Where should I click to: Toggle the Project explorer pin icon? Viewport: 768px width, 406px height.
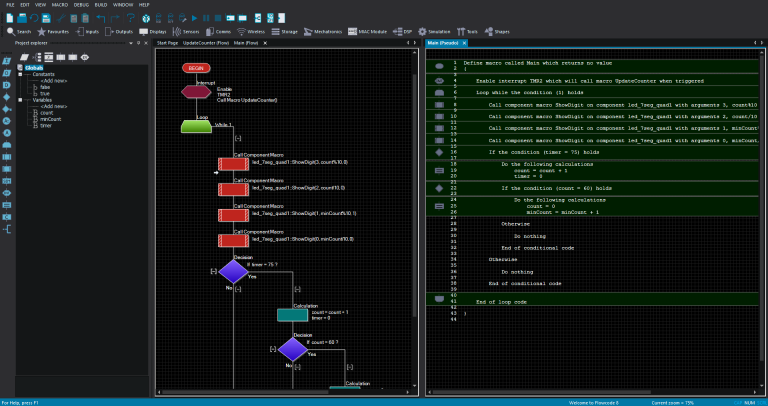click(139, 43)
